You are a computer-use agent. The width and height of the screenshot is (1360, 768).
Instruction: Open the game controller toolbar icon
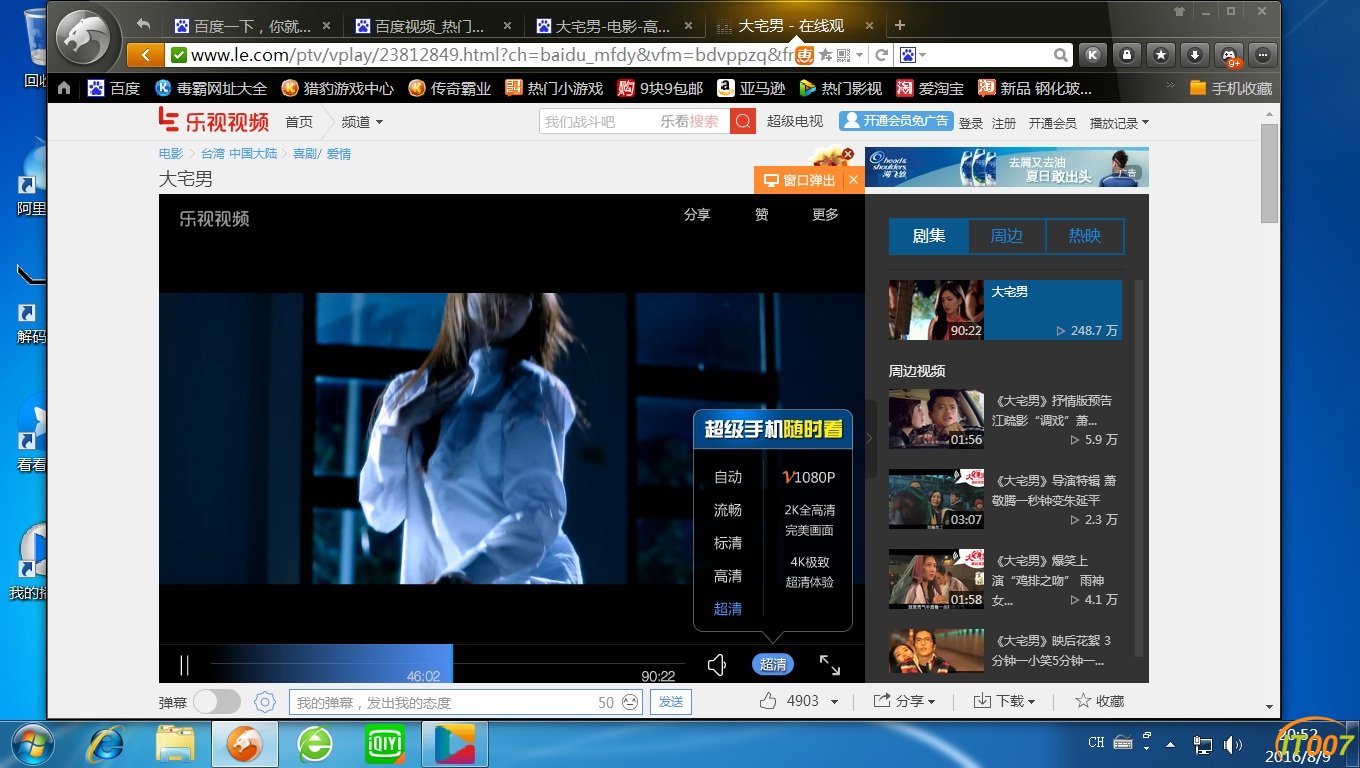point(1230,55)
